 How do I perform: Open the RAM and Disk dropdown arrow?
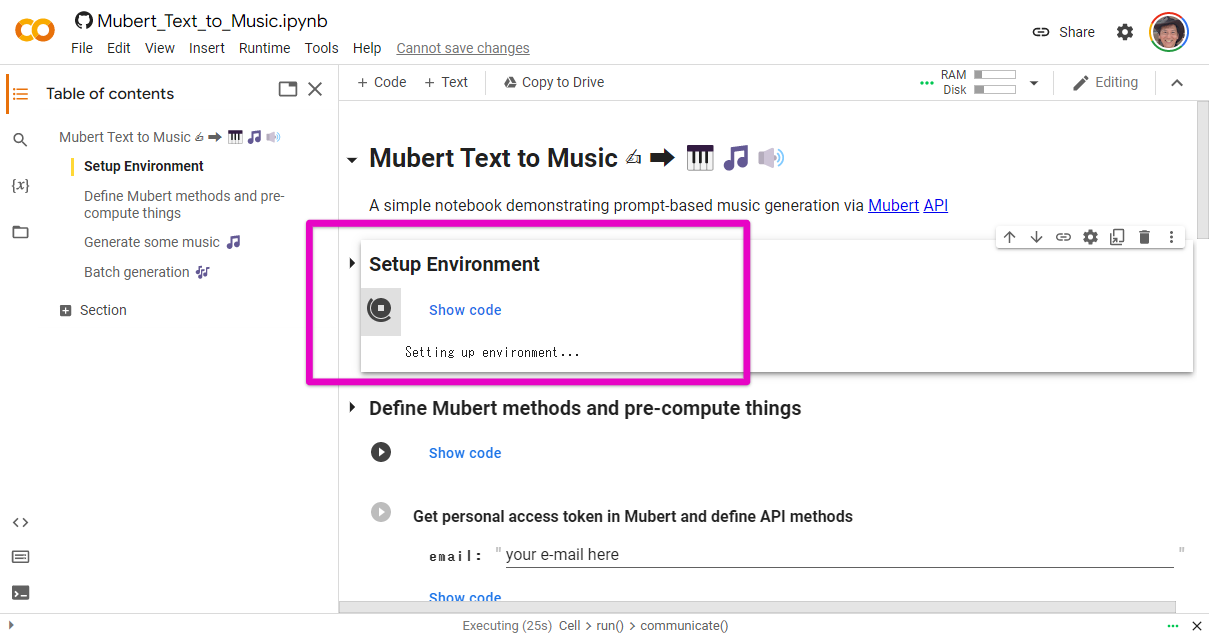tap(1034, 83)
